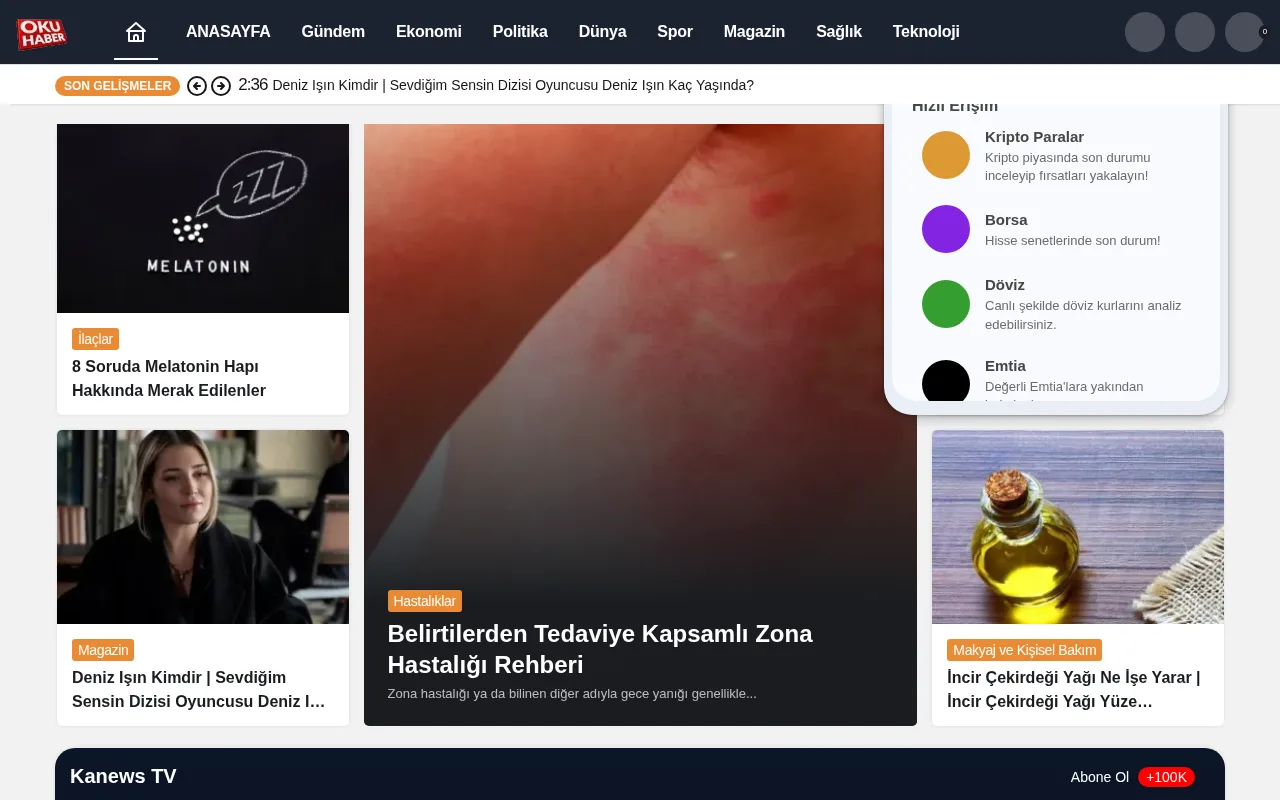Open the Zona Hastalığı Rehberi article
Viewport: 1280px width, 800px height.
point(600,648)
